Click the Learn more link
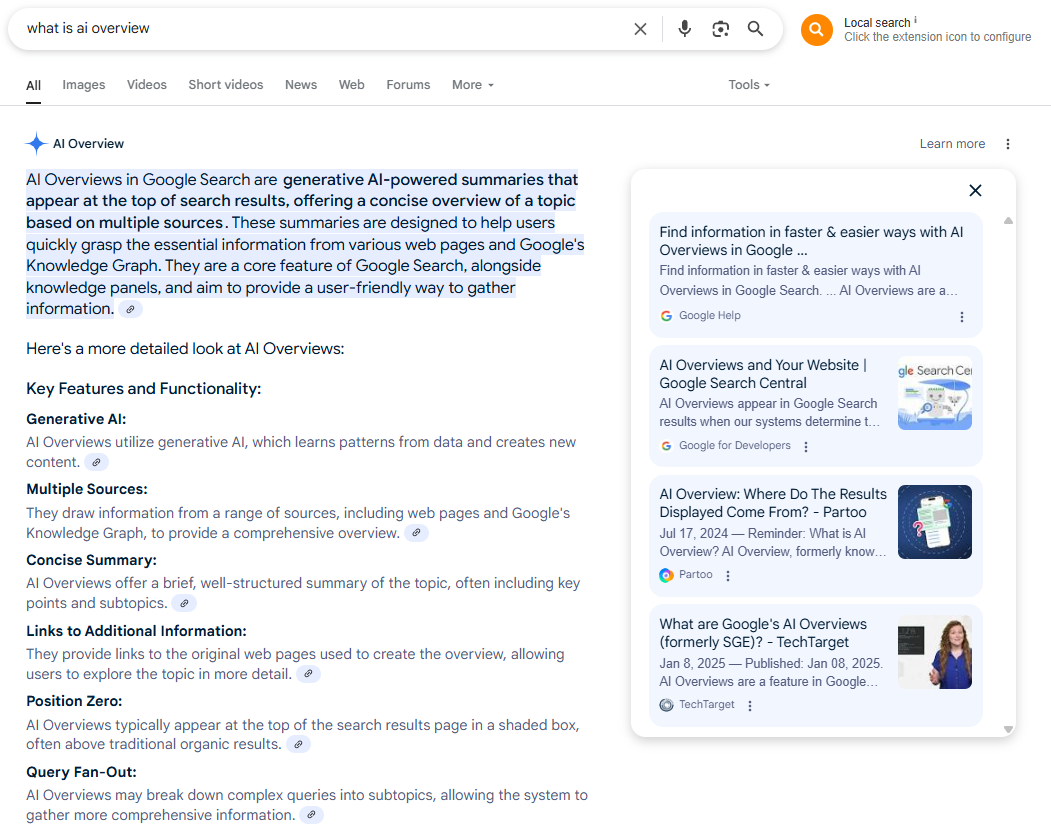The width and height of the screenshot is (1051, 829). pos(952,144)
